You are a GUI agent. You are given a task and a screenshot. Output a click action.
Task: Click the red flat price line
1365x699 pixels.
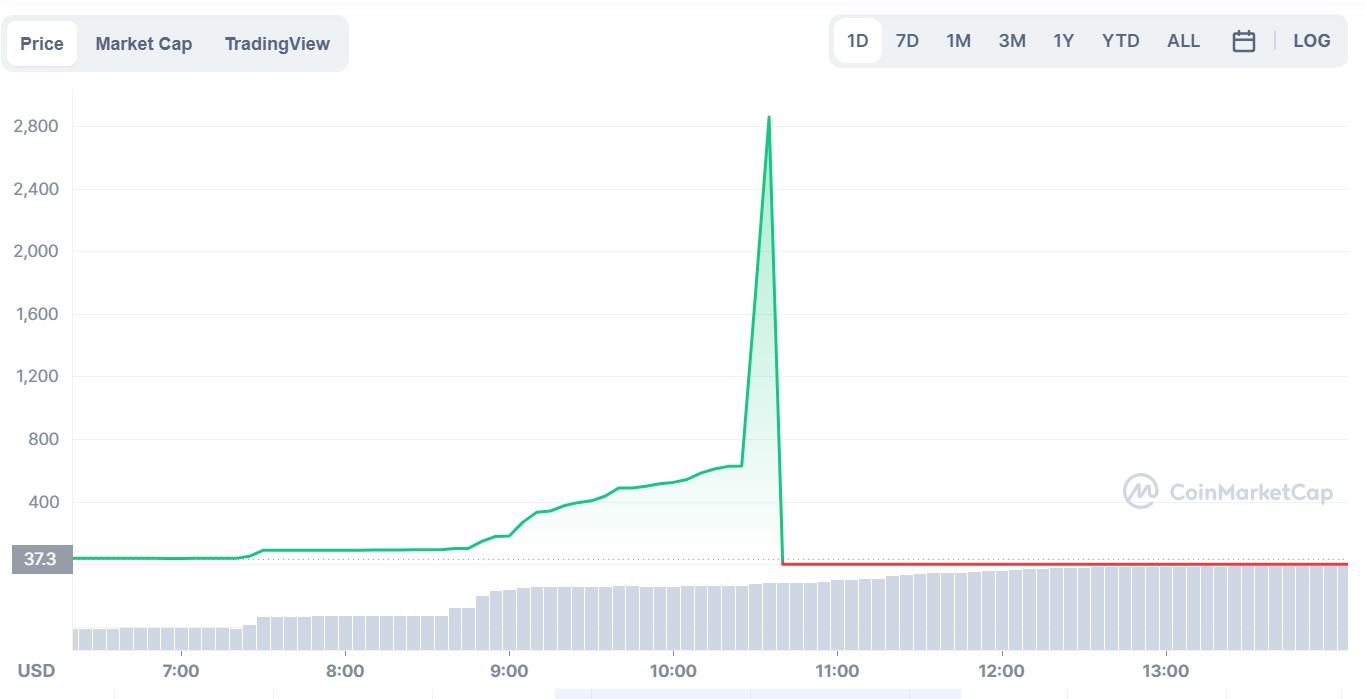tap(1065, 564)
